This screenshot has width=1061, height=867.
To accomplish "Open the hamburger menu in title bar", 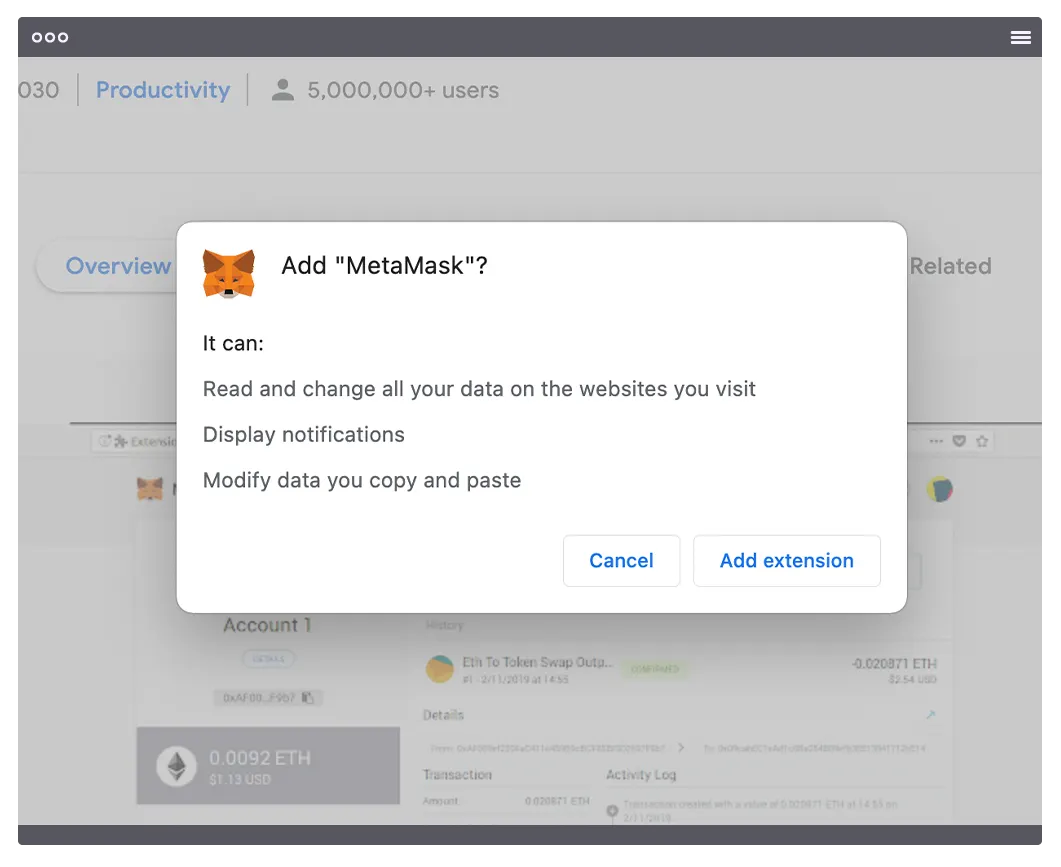I will point(1020,37).
